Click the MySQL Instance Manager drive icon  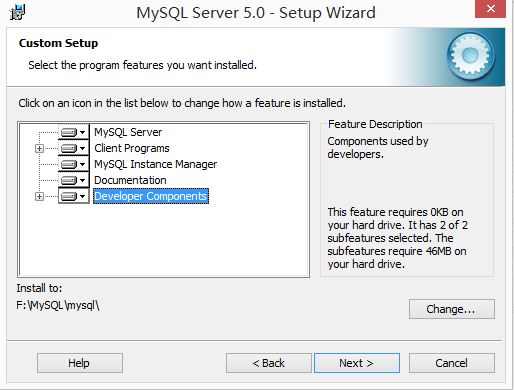click(69, 164)
